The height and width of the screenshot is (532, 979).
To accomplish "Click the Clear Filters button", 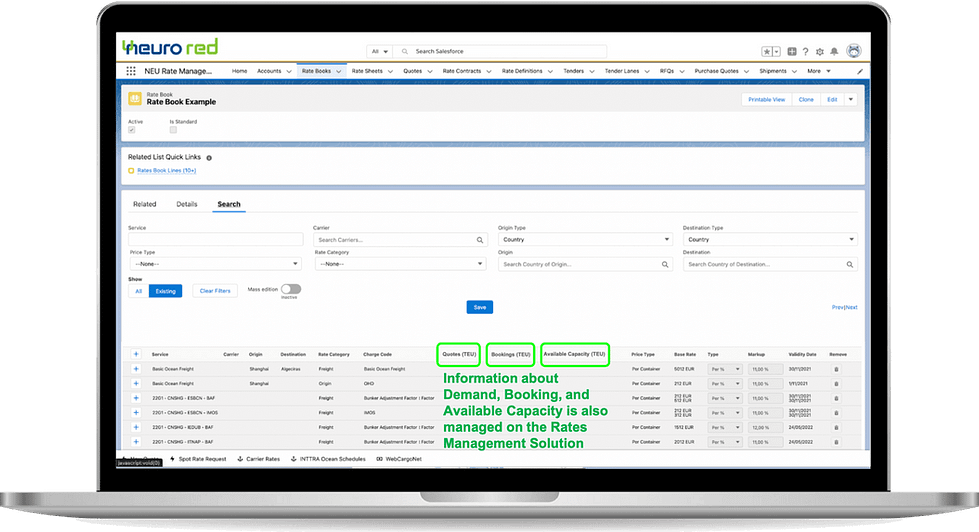I will click(214, 291).
